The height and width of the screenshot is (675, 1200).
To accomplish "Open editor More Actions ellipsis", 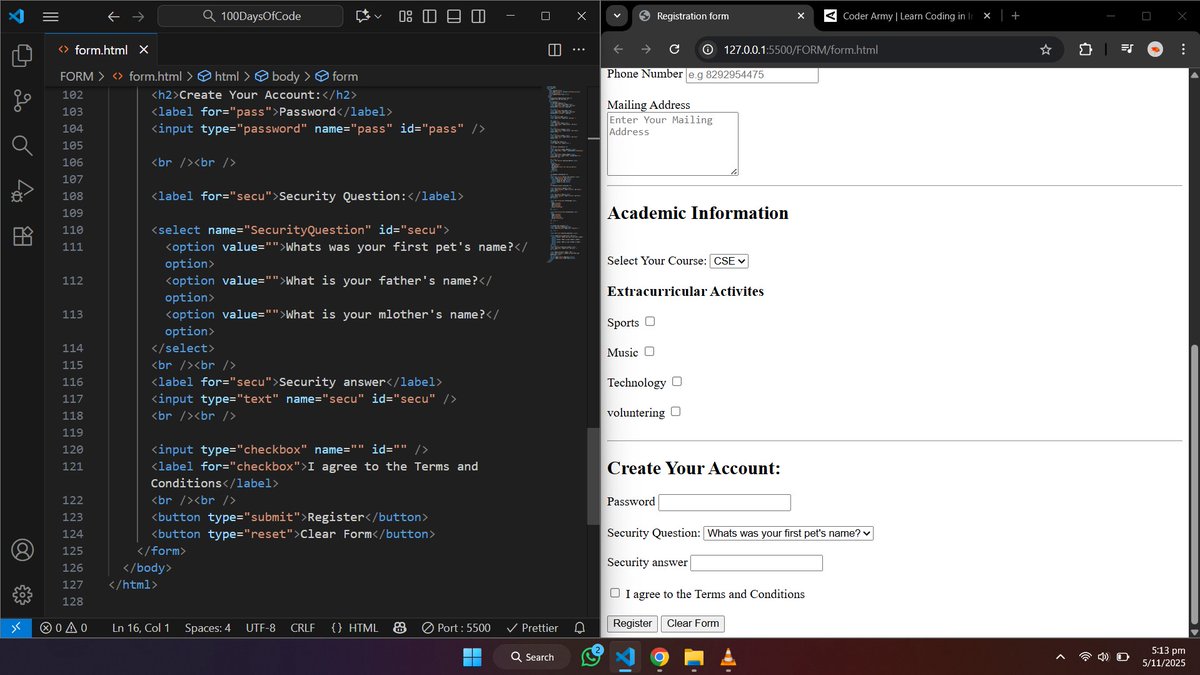I will click(x=579, y=50).
